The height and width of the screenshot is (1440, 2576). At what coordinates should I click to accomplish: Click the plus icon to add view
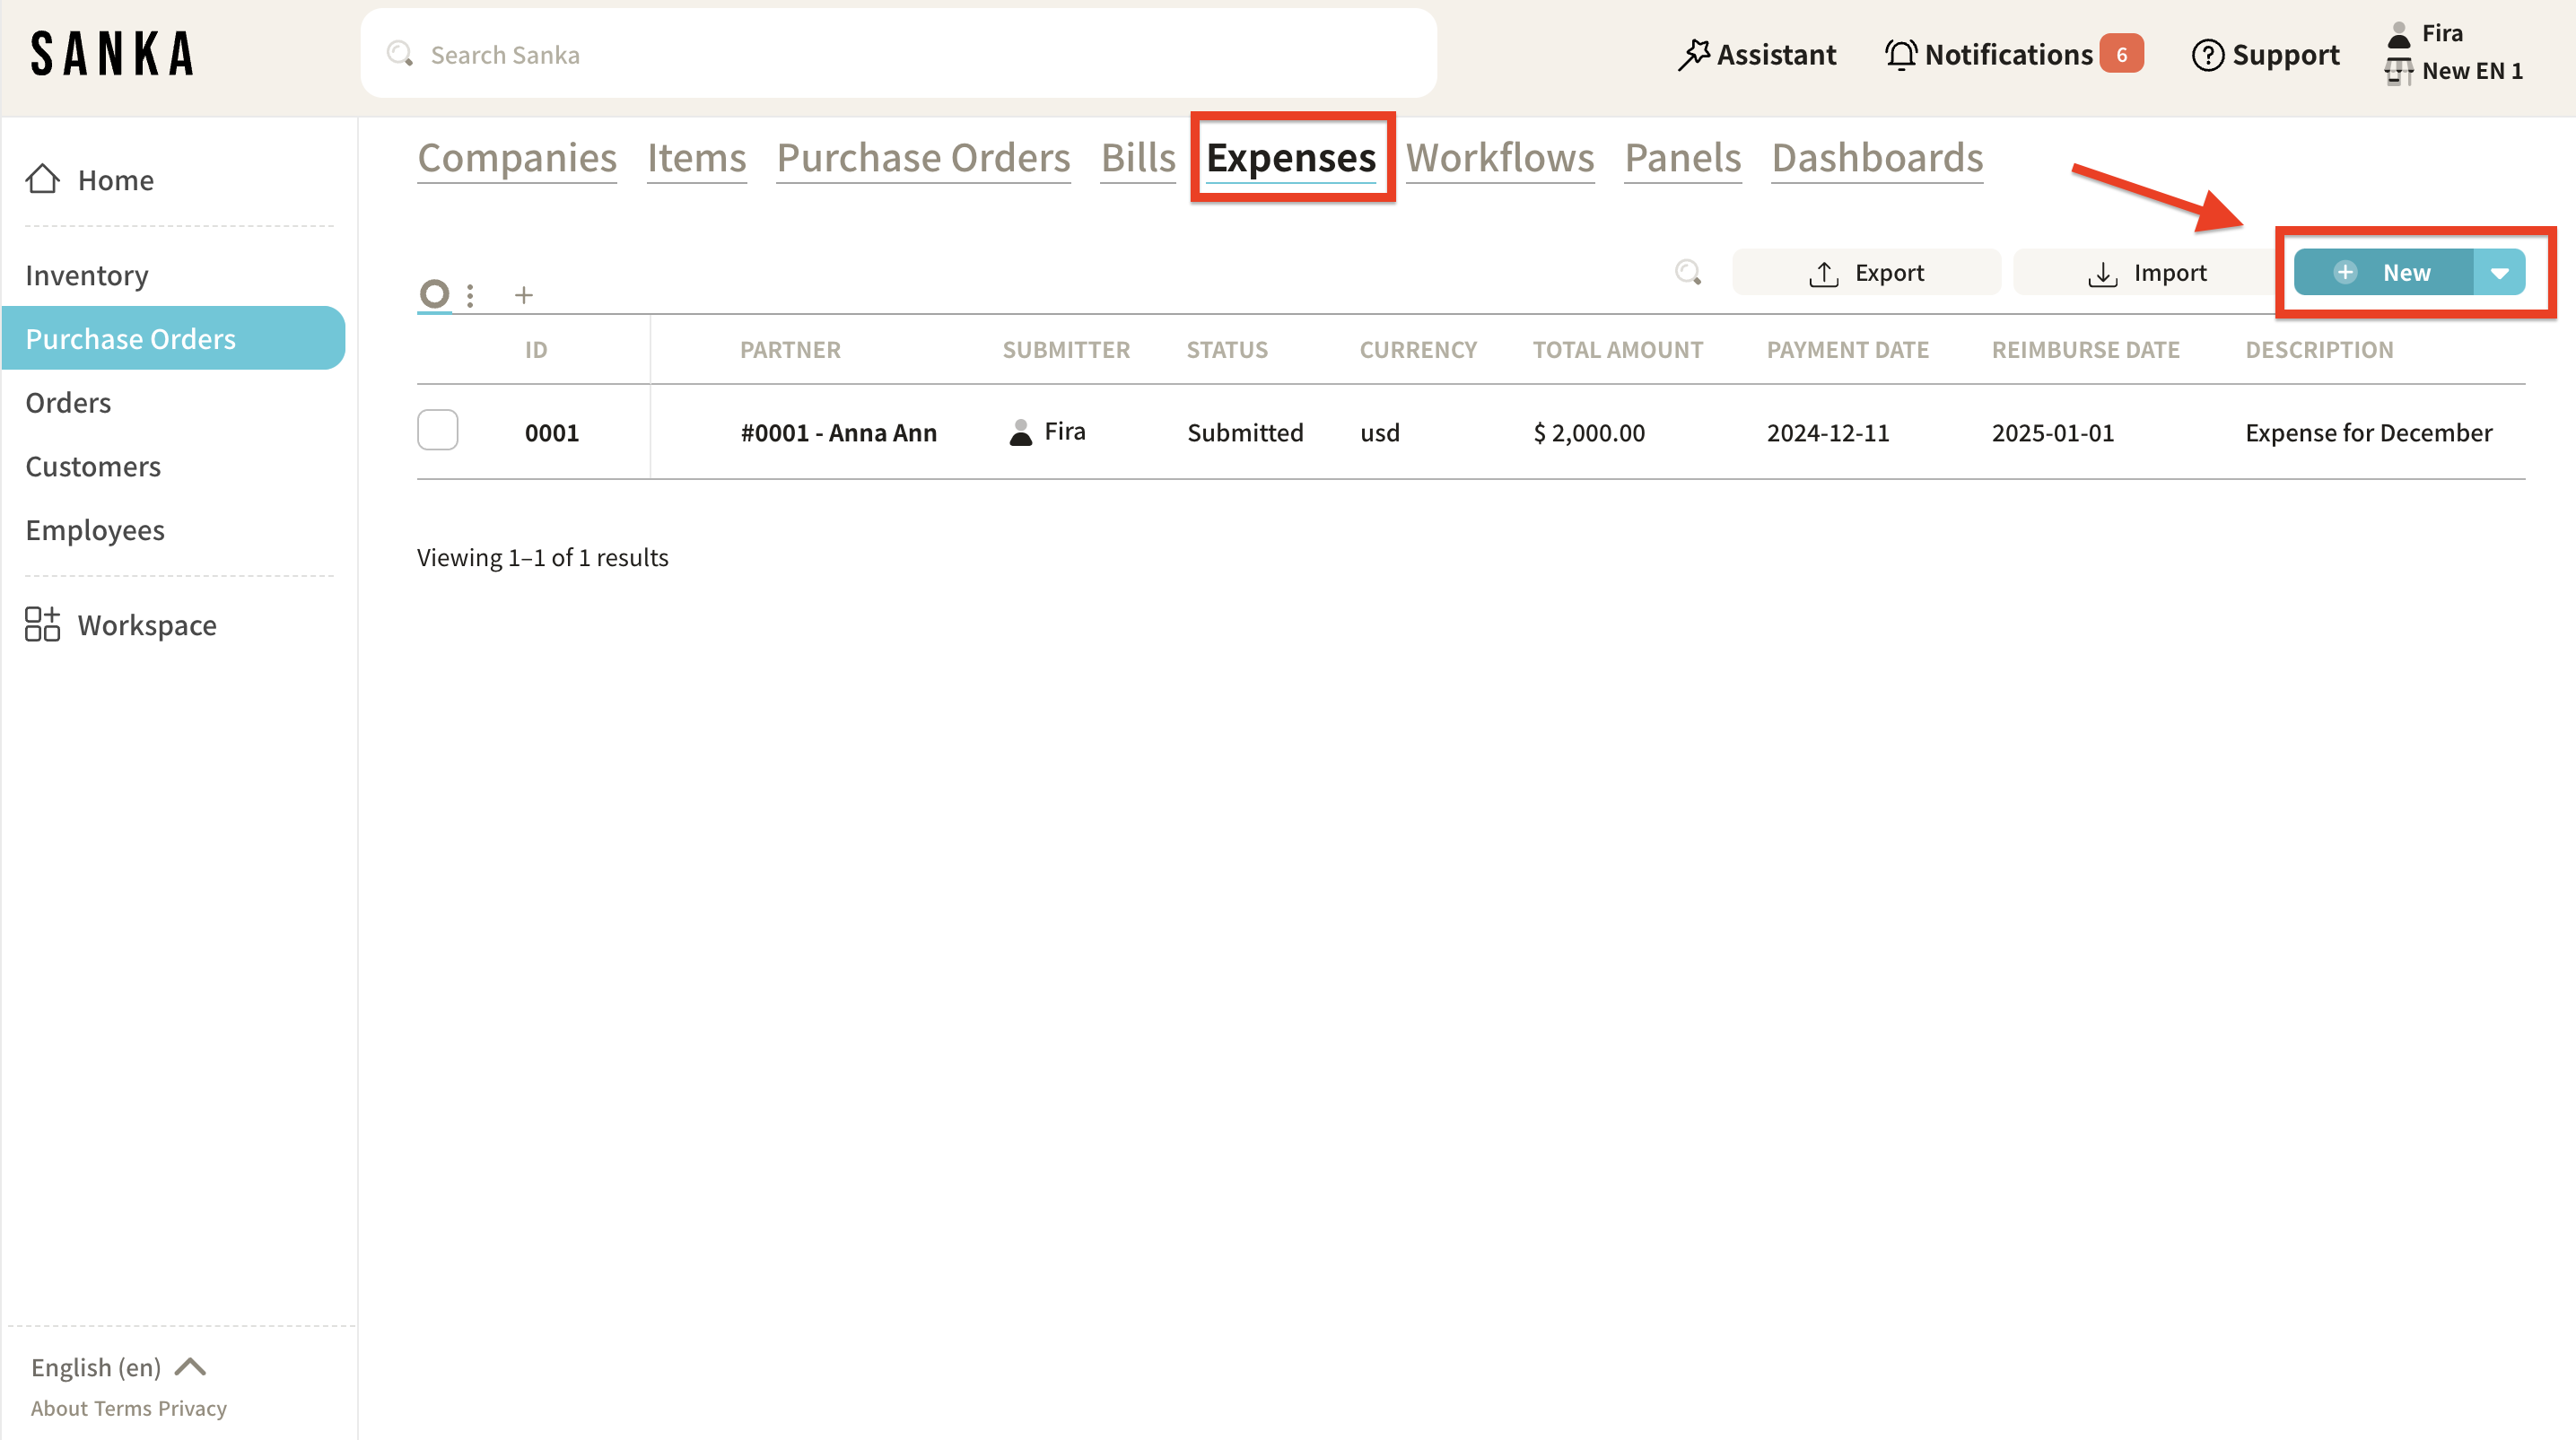pos(523,294)
